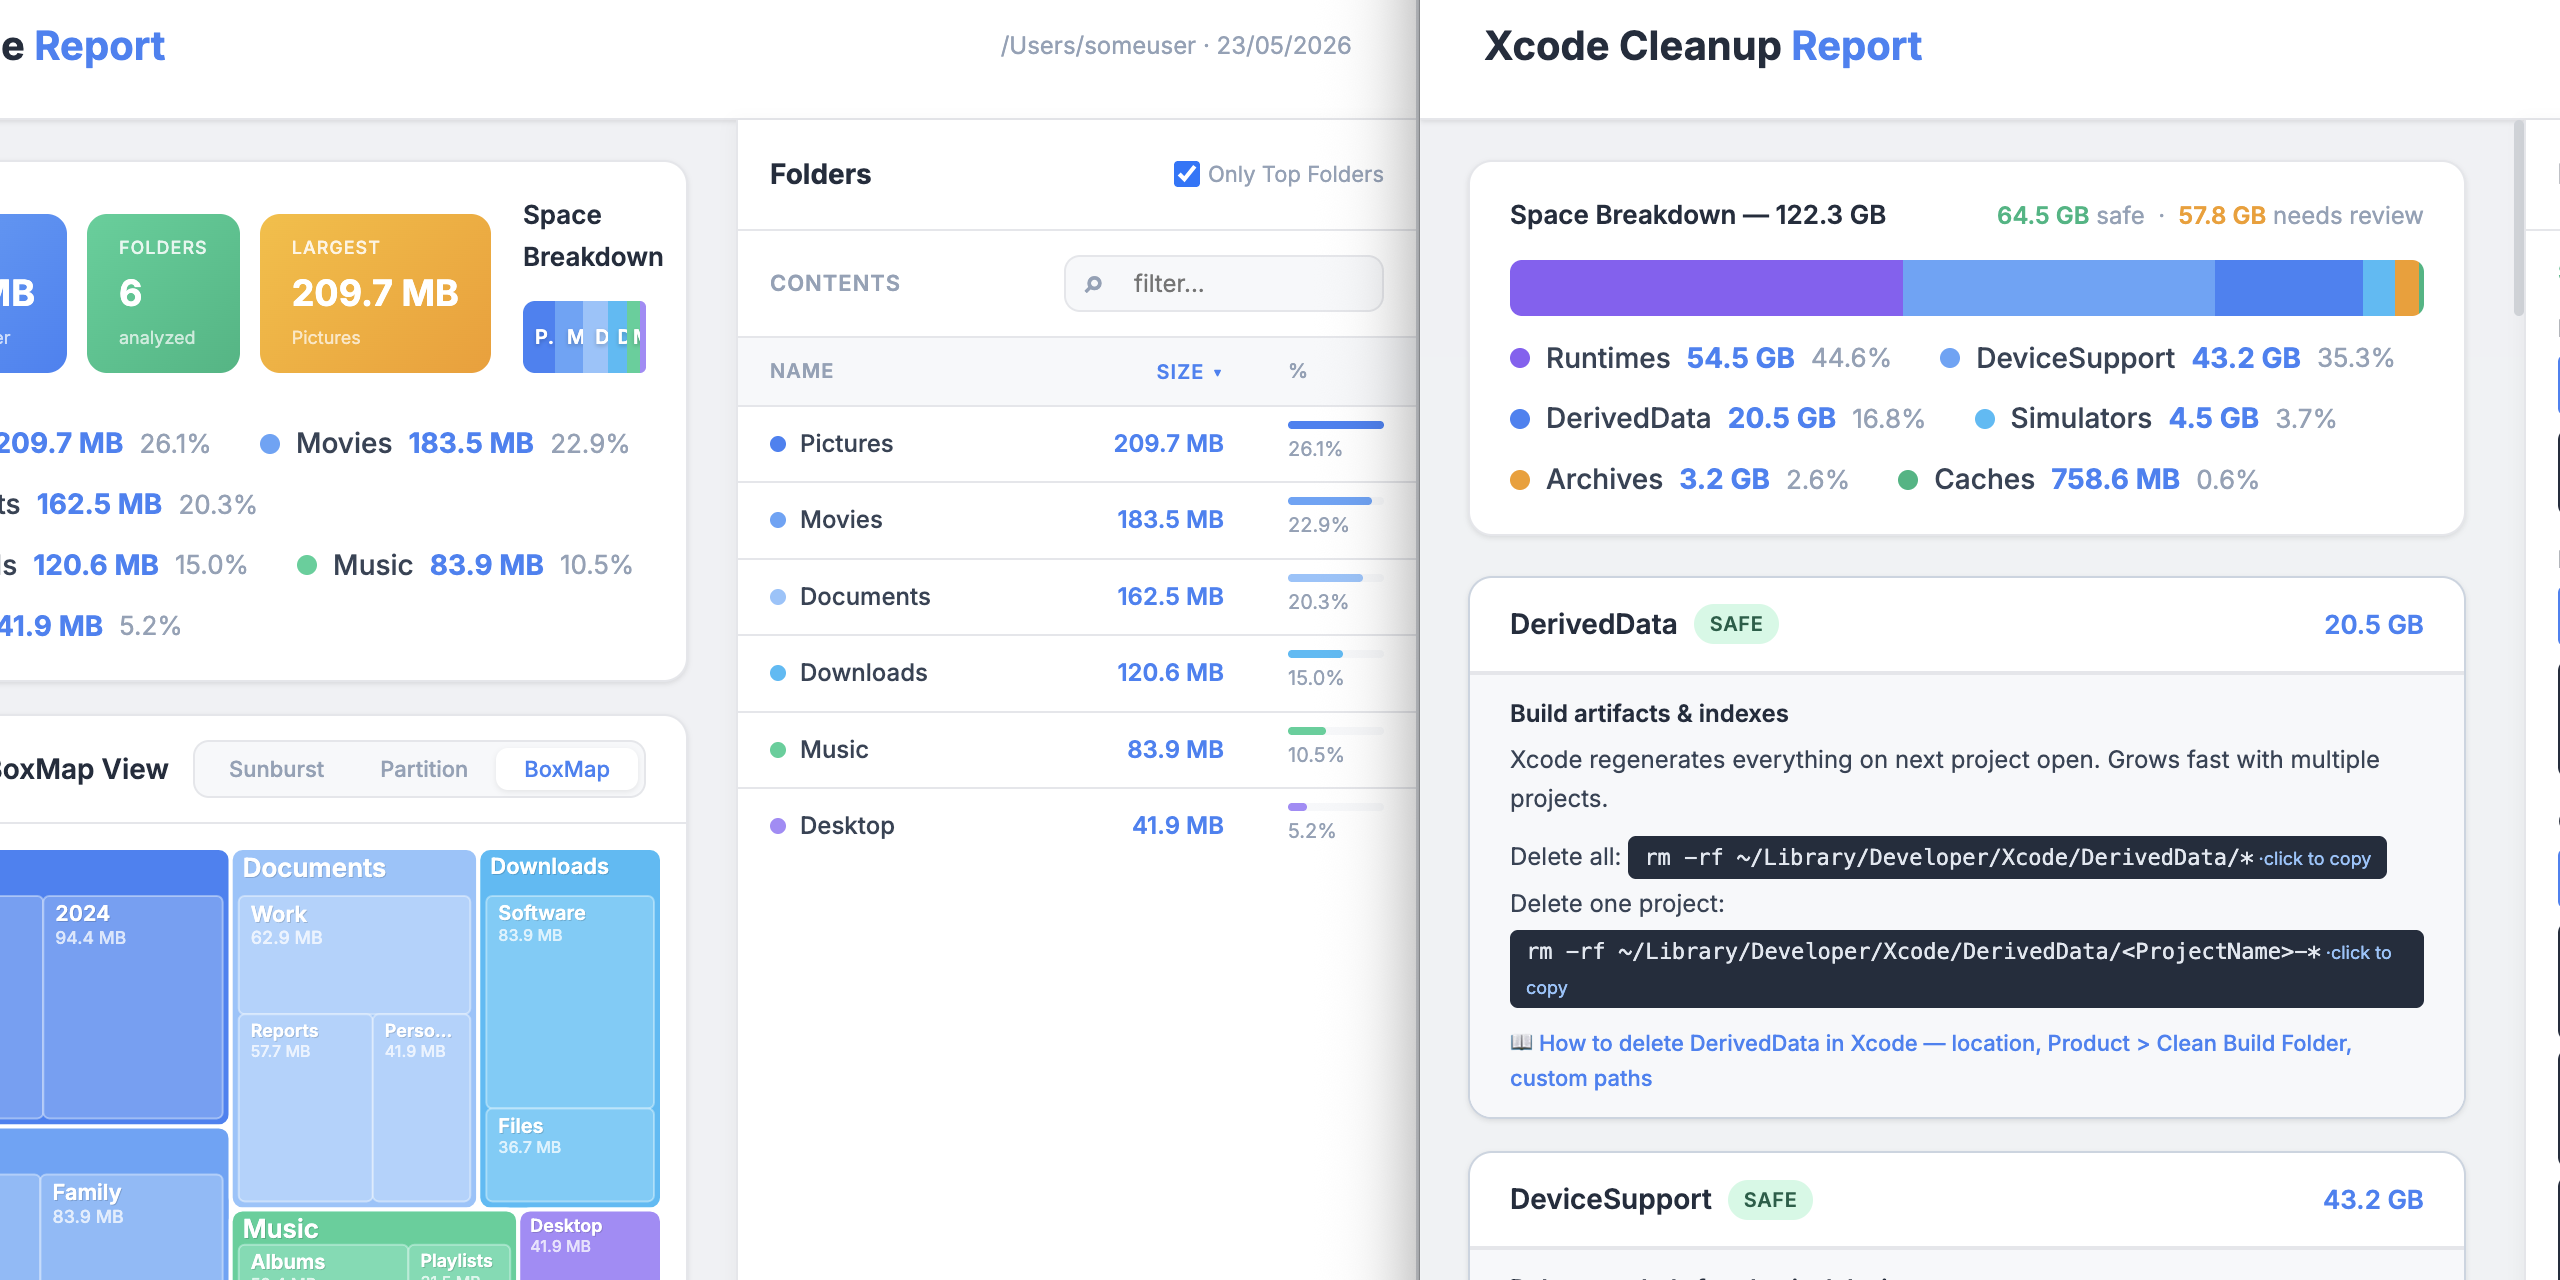Click the Xcode Cleanup Report title
Screen dimensions: 2560x1280
1702,46
